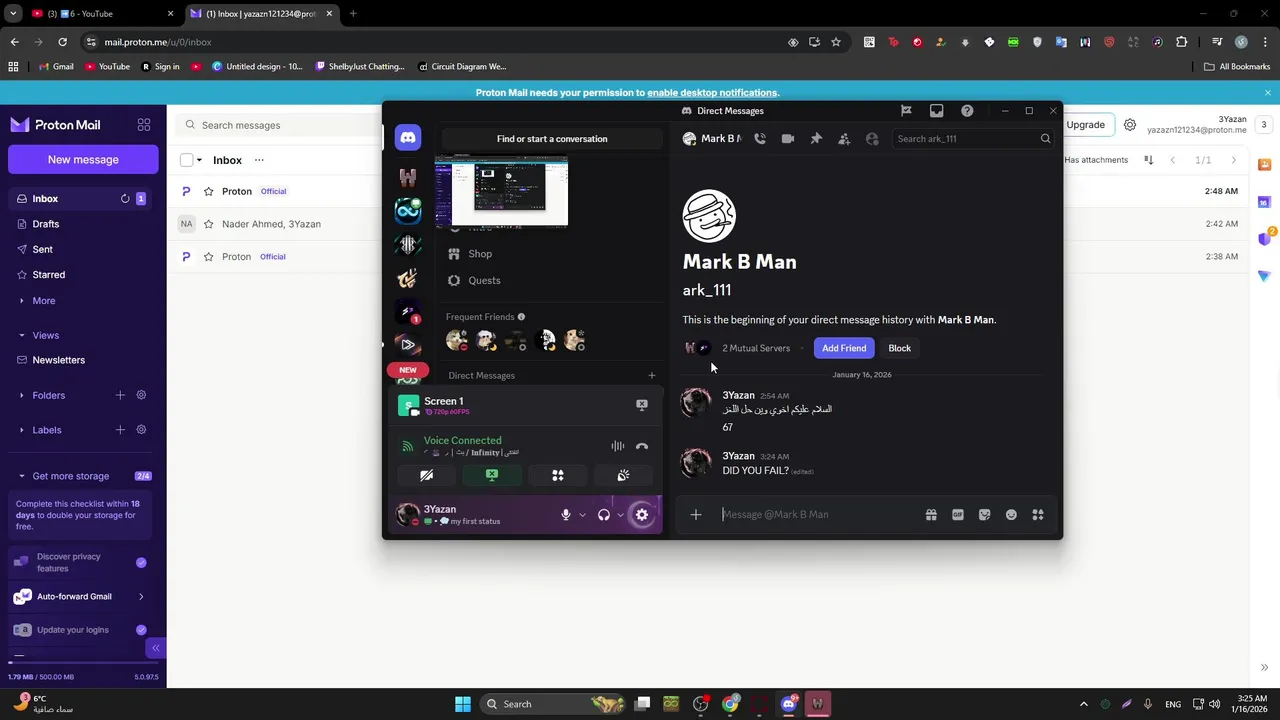Viewport: 1280px width, 720px height.
Task: Block Mark B Man
Action: 899,348
